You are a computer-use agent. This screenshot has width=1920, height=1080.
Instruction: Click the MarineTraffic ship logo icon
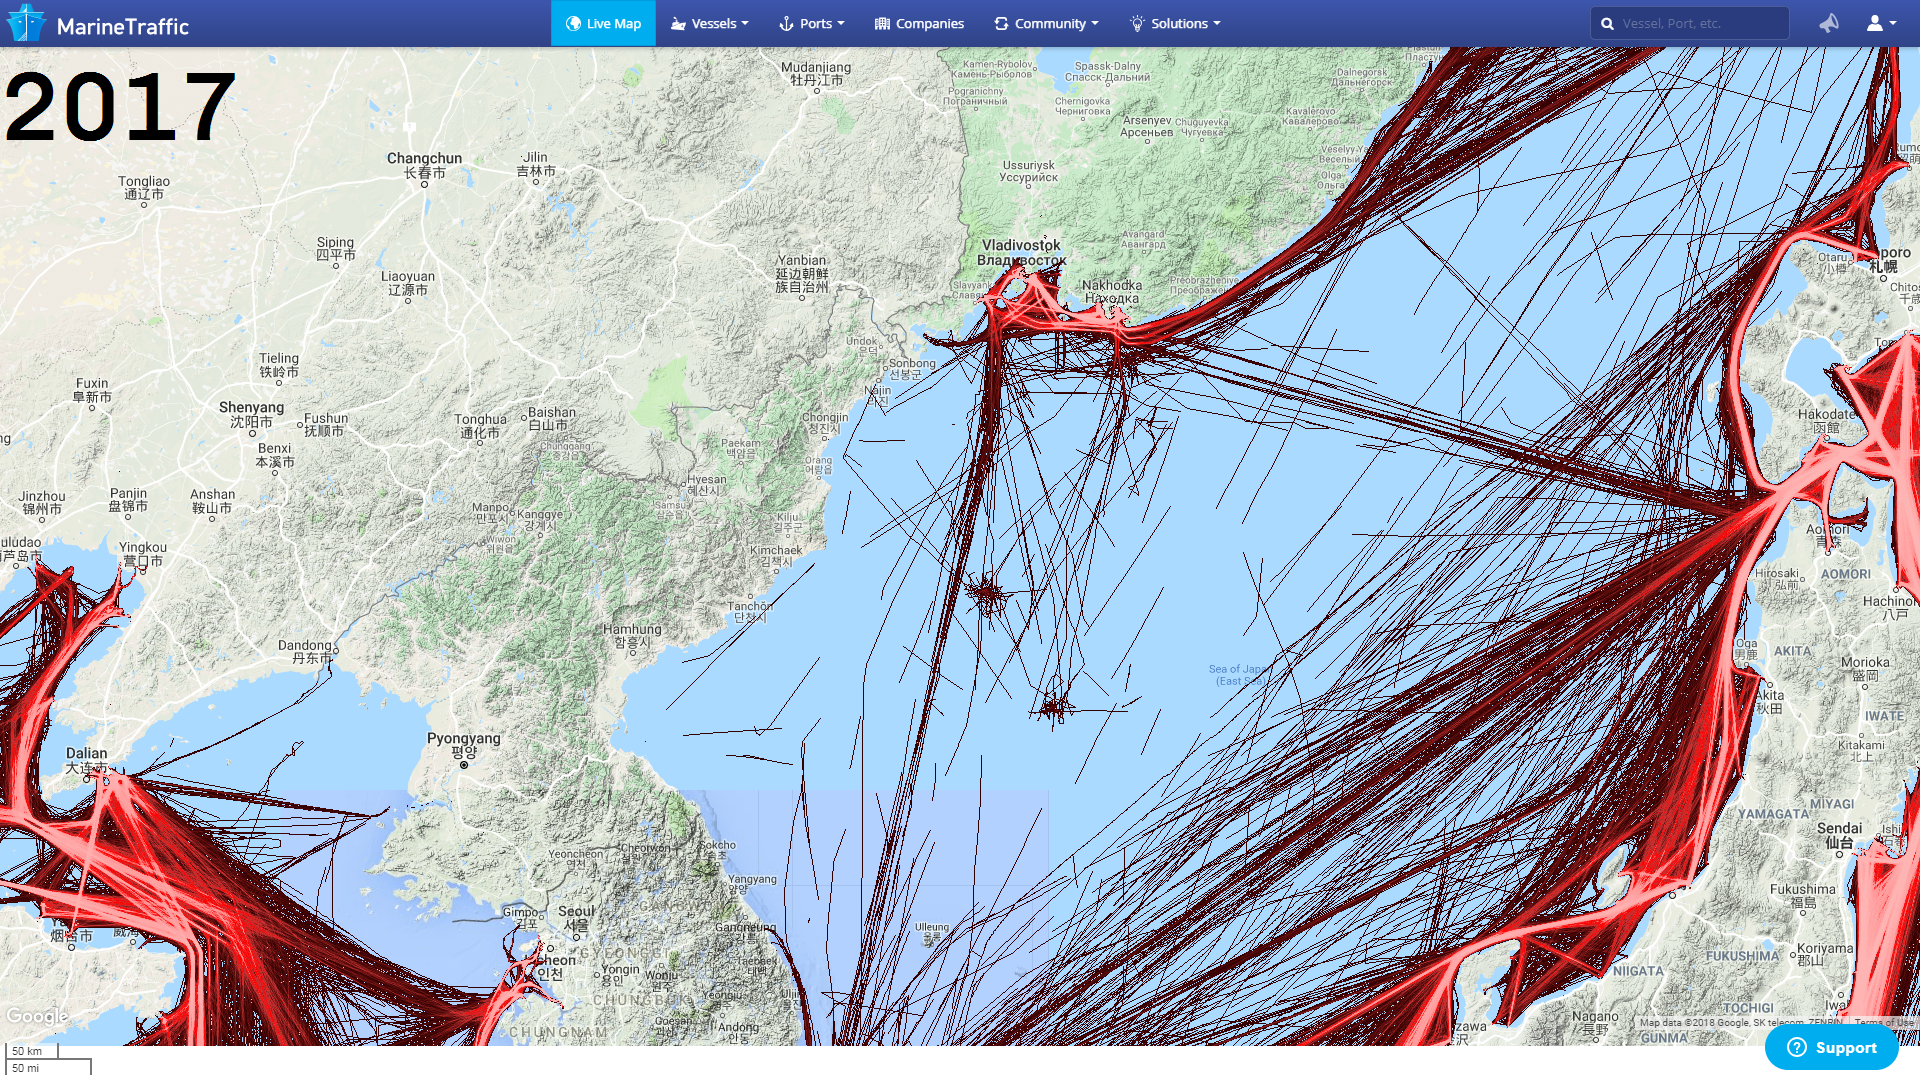(26, 23)
